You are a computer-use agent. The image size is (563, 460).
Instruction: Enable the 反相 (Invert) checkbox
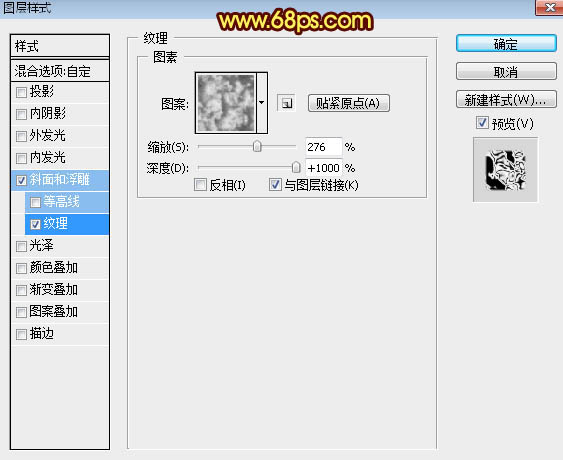(x=200, y=185)
